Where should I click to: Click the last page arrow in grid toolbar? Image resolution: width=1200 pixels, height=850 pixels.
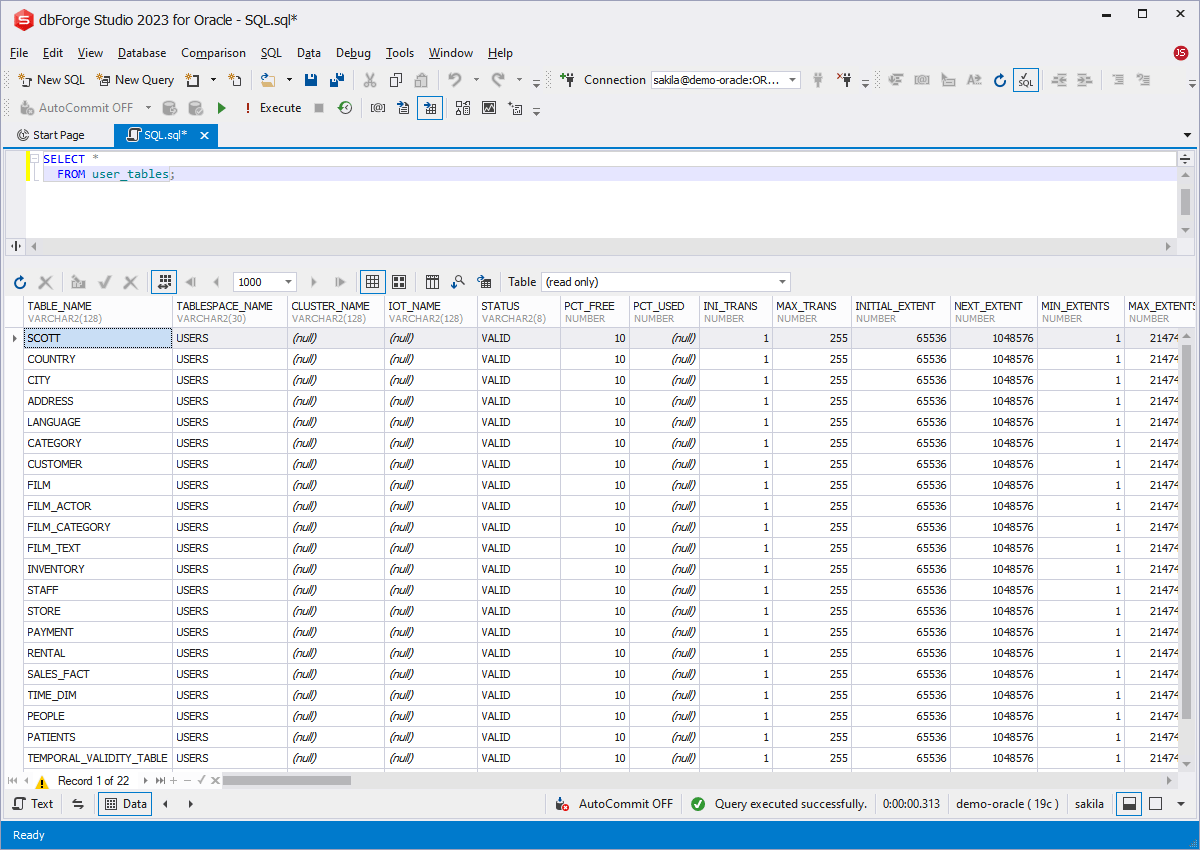coord(340,282)
